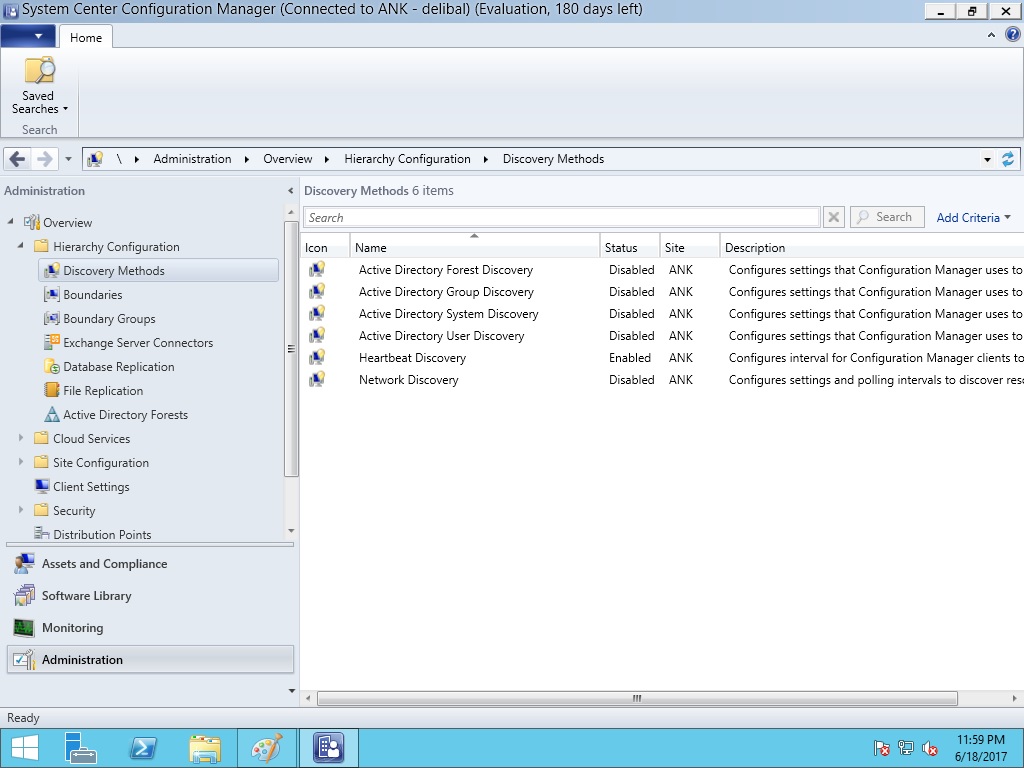The height and width of the screenshot is (768, 1024).
Task: Click the Help question mark icon
Action: pos(1012,34)
